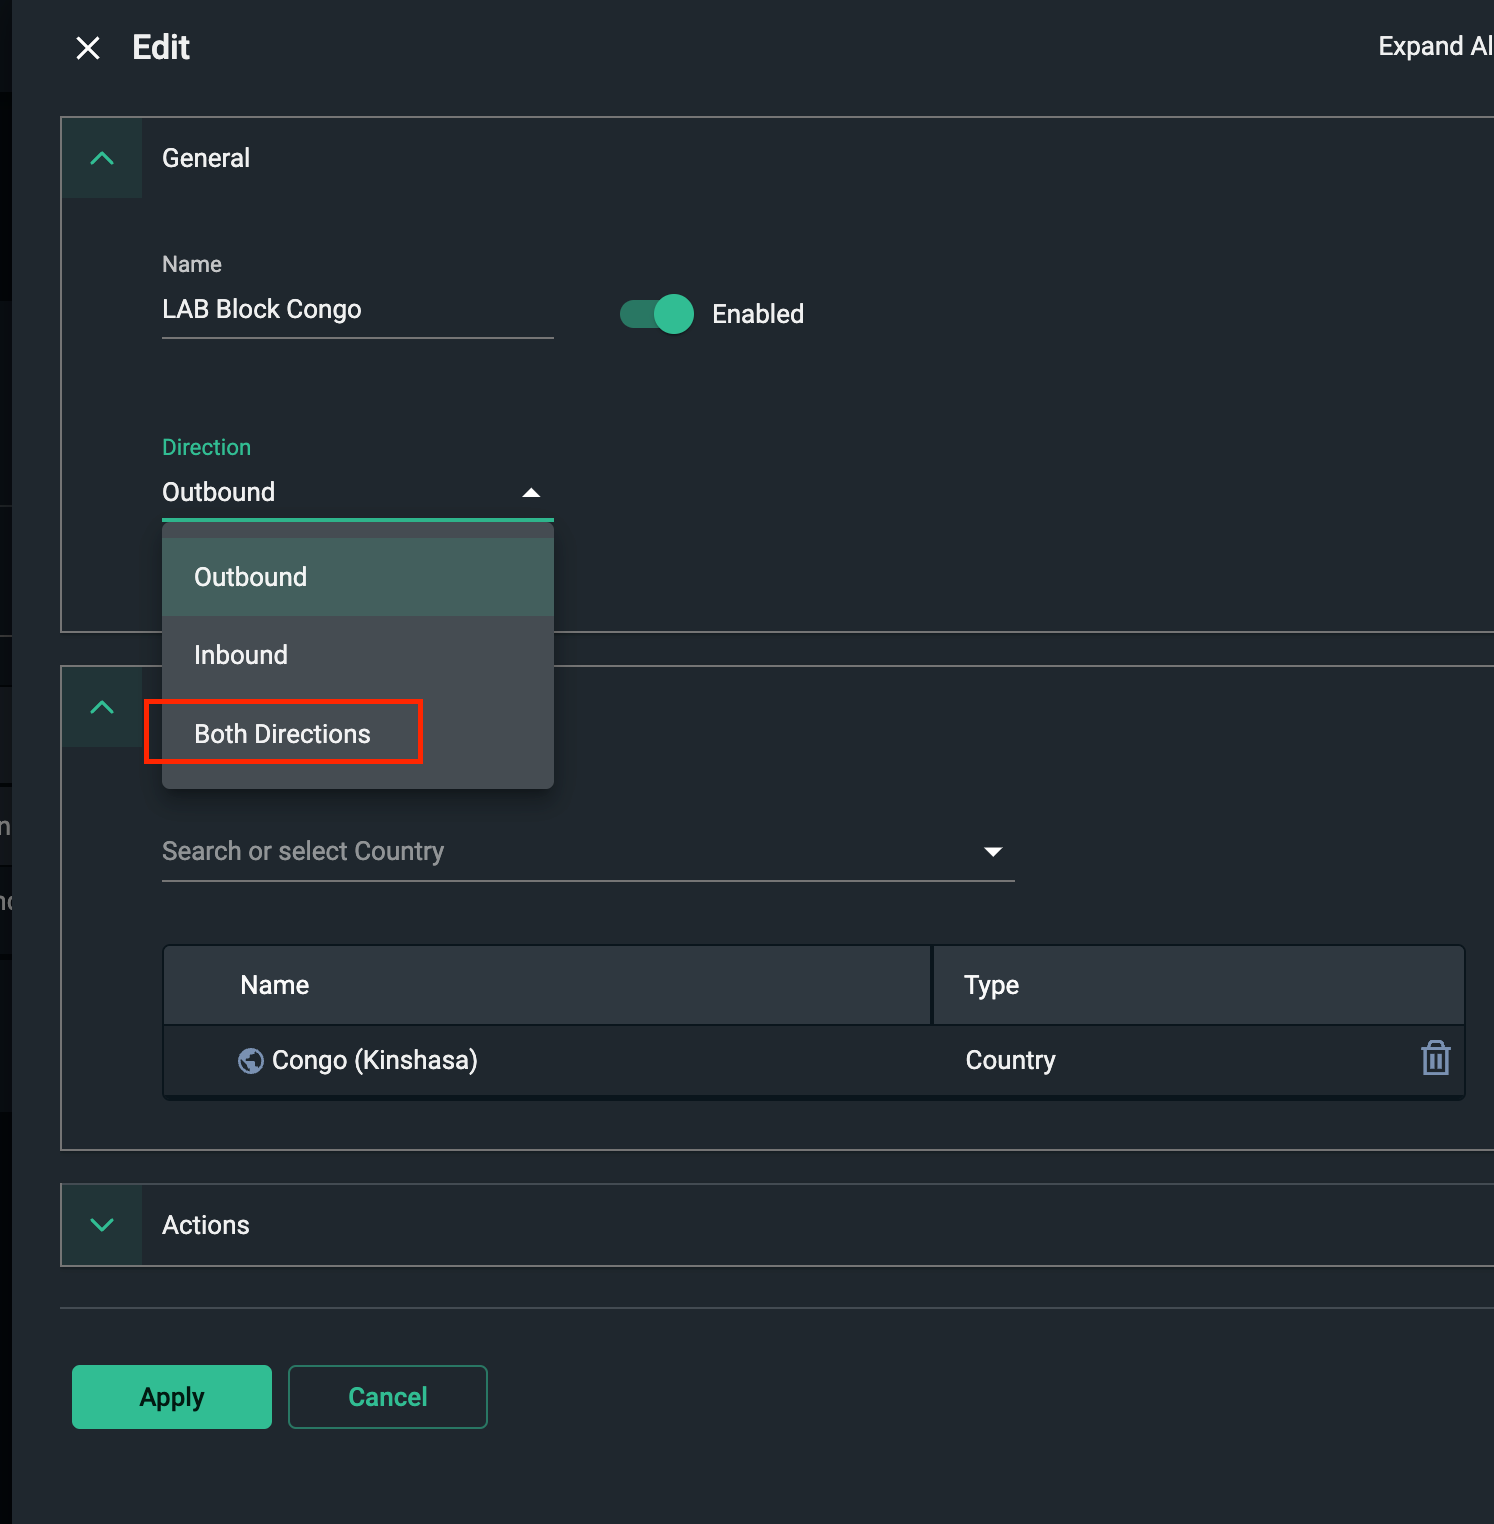The image size is (1494, 1524).
Task: Disable the rule with the Enabled toggle
Action: click(655, 313)
